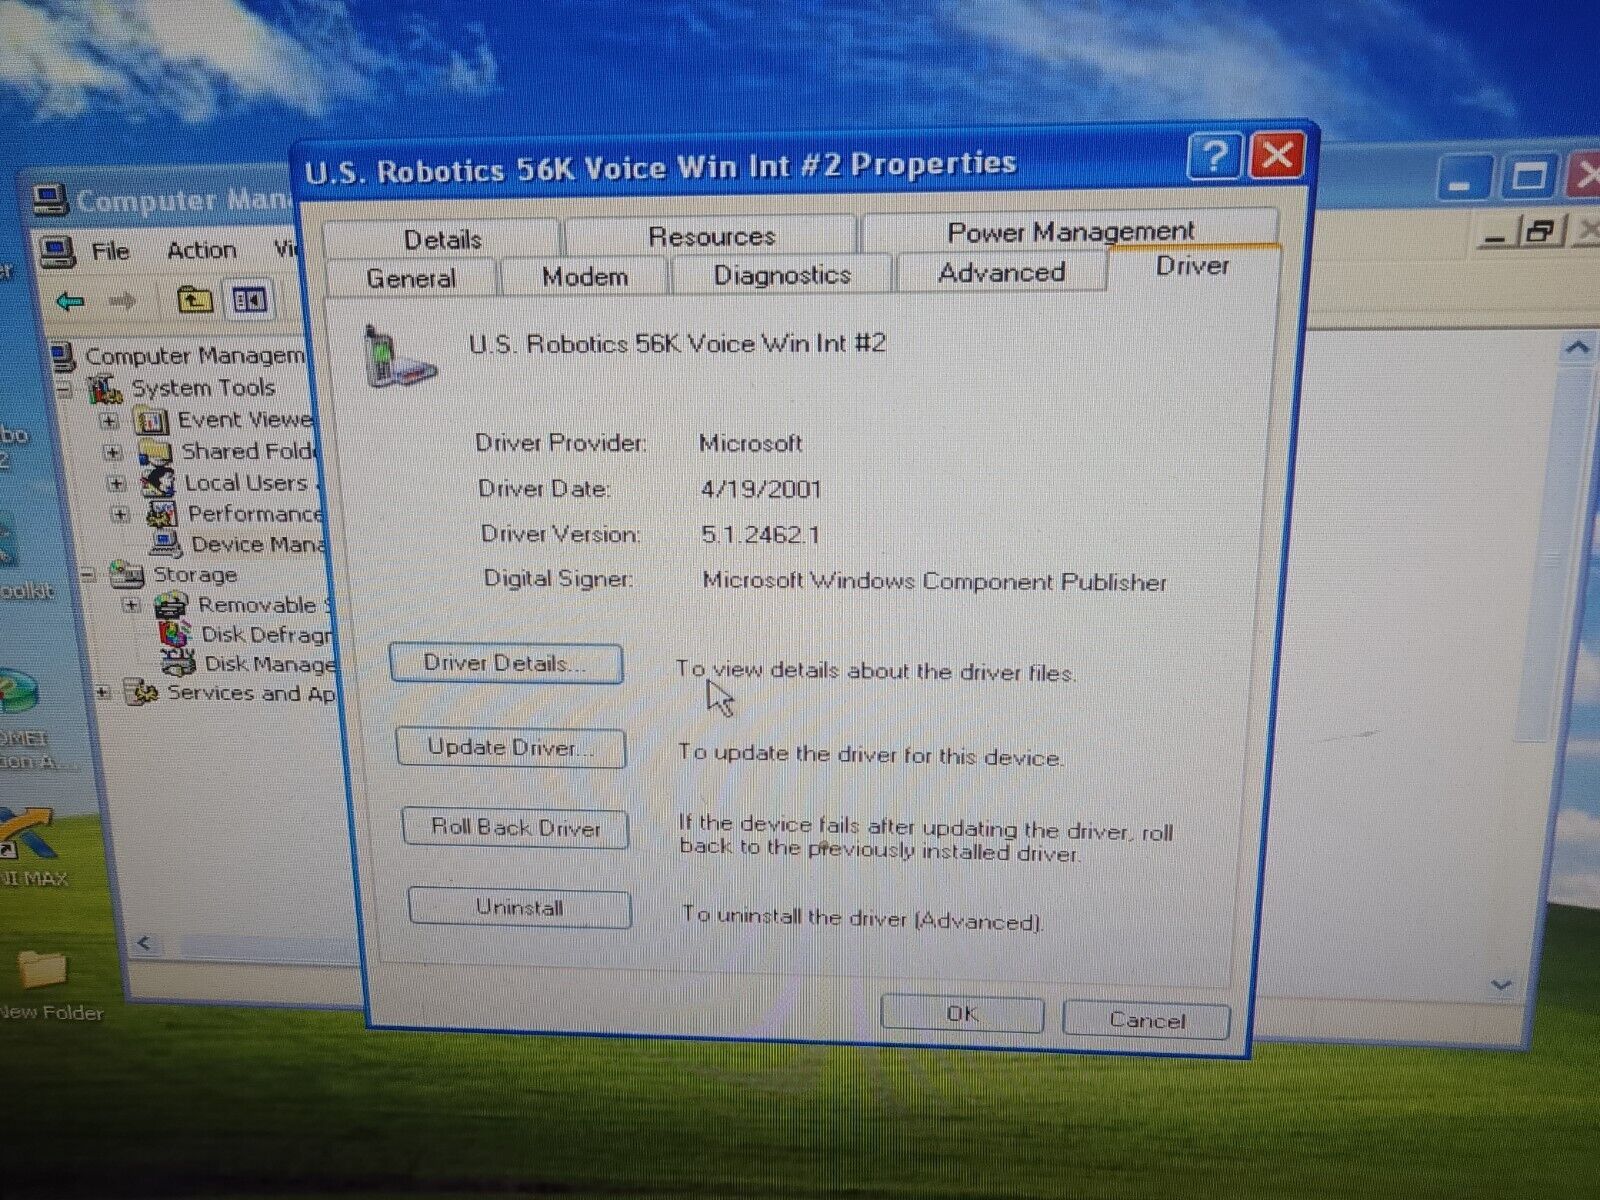
Task: Select Device Manager in the tree
Action: click(x=258, y=545)
